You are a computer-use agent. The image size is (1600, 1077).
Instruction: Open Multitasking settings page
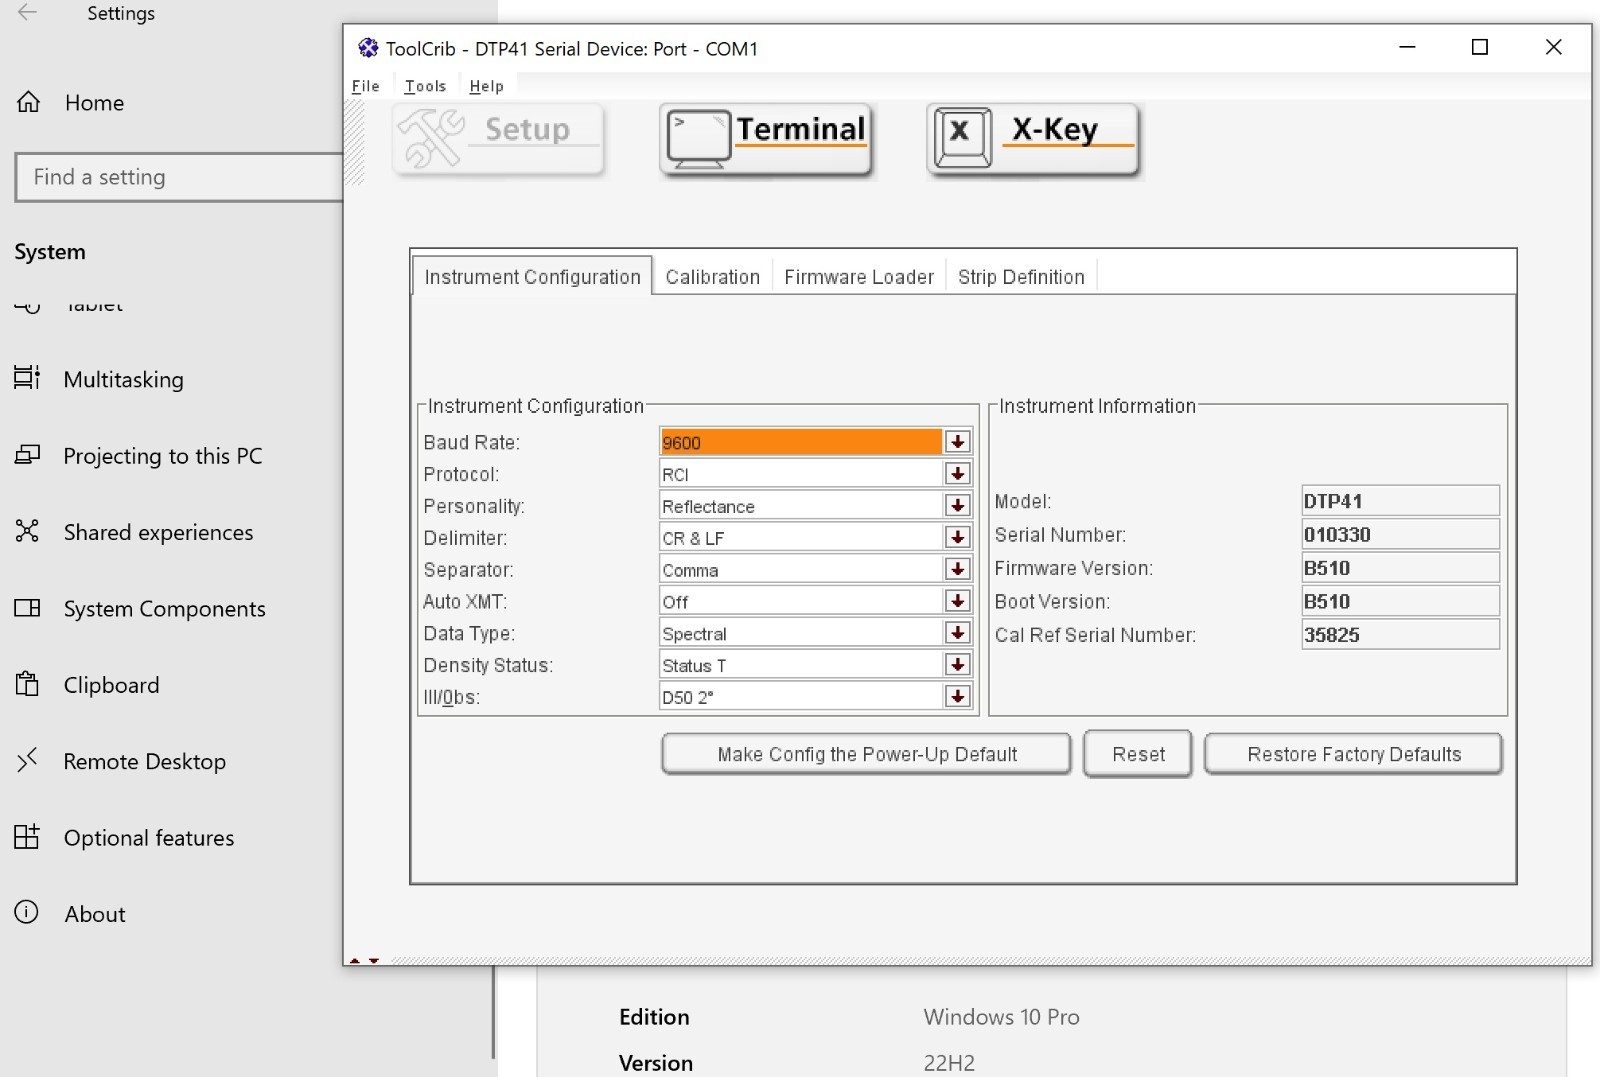(124, 379)
